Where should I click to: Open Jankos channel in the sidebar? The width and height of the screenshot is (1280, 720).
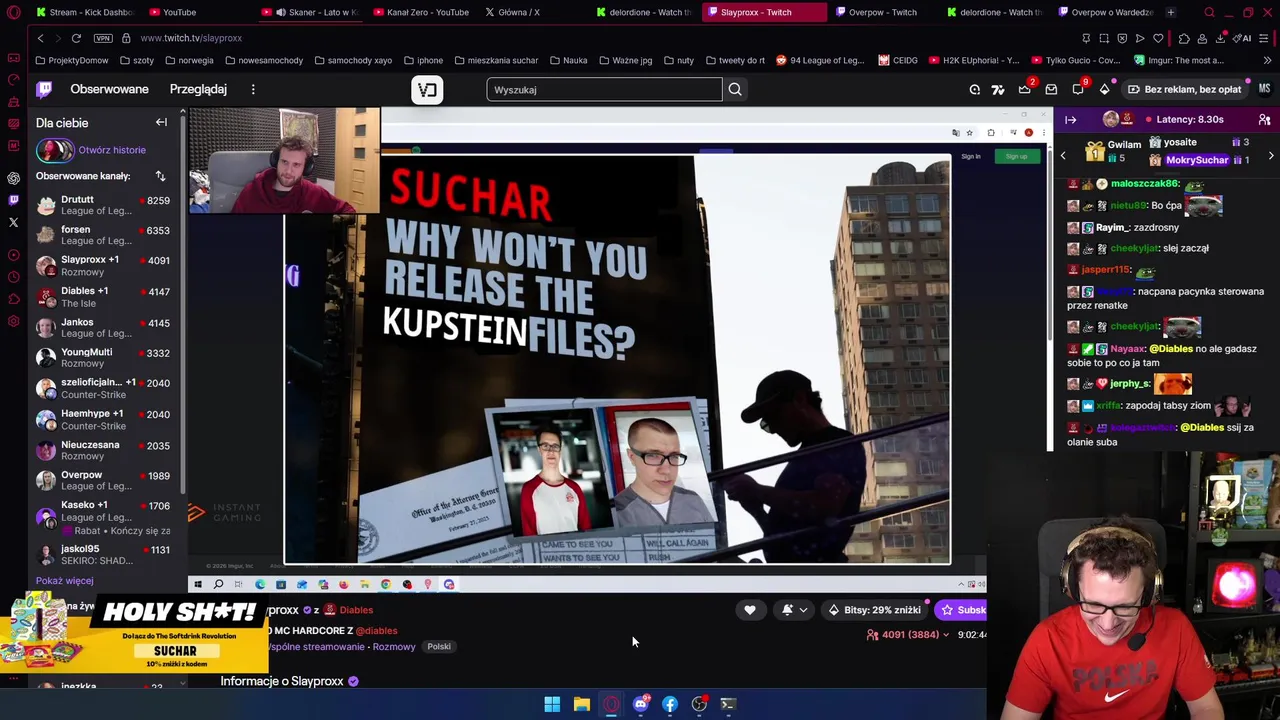(x=104, y=328)
